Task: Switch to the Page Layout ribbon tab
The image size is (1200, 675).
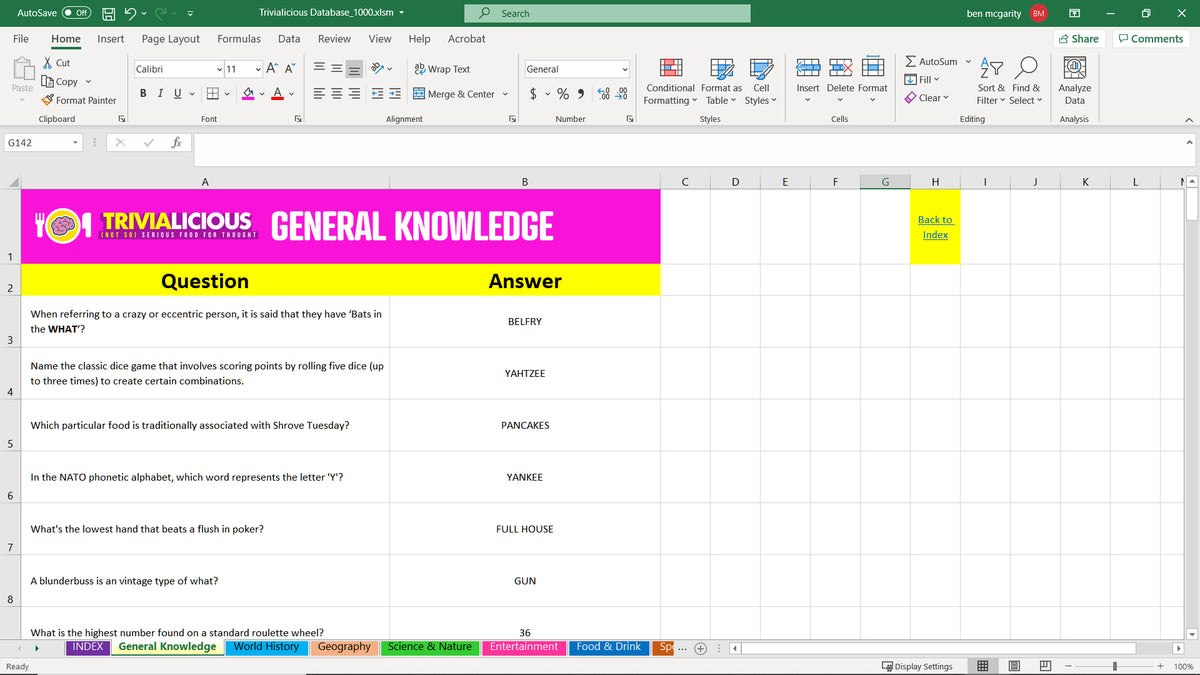Action: [171, 39]
